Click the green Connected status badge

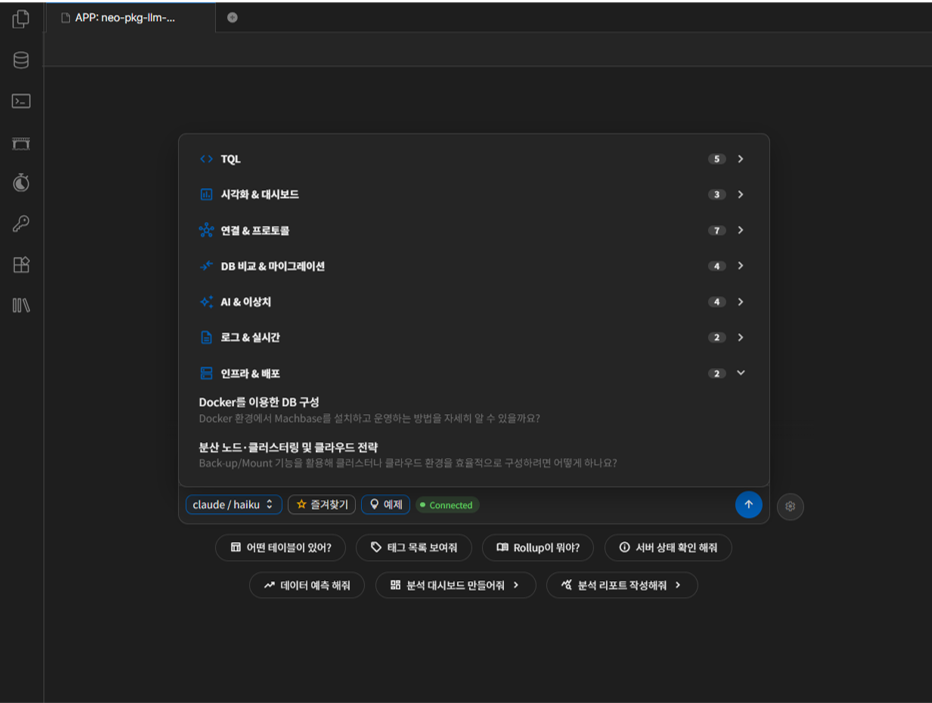coord(447,505)
